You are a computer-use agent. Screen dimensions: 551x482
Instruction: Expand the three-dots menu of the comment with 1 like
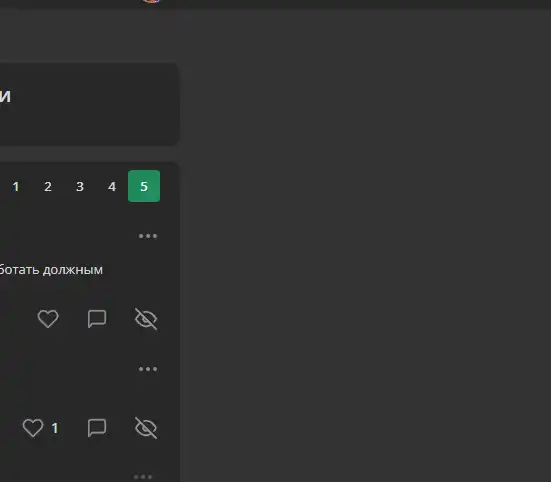pyautogui.click(x=148, y=369)
